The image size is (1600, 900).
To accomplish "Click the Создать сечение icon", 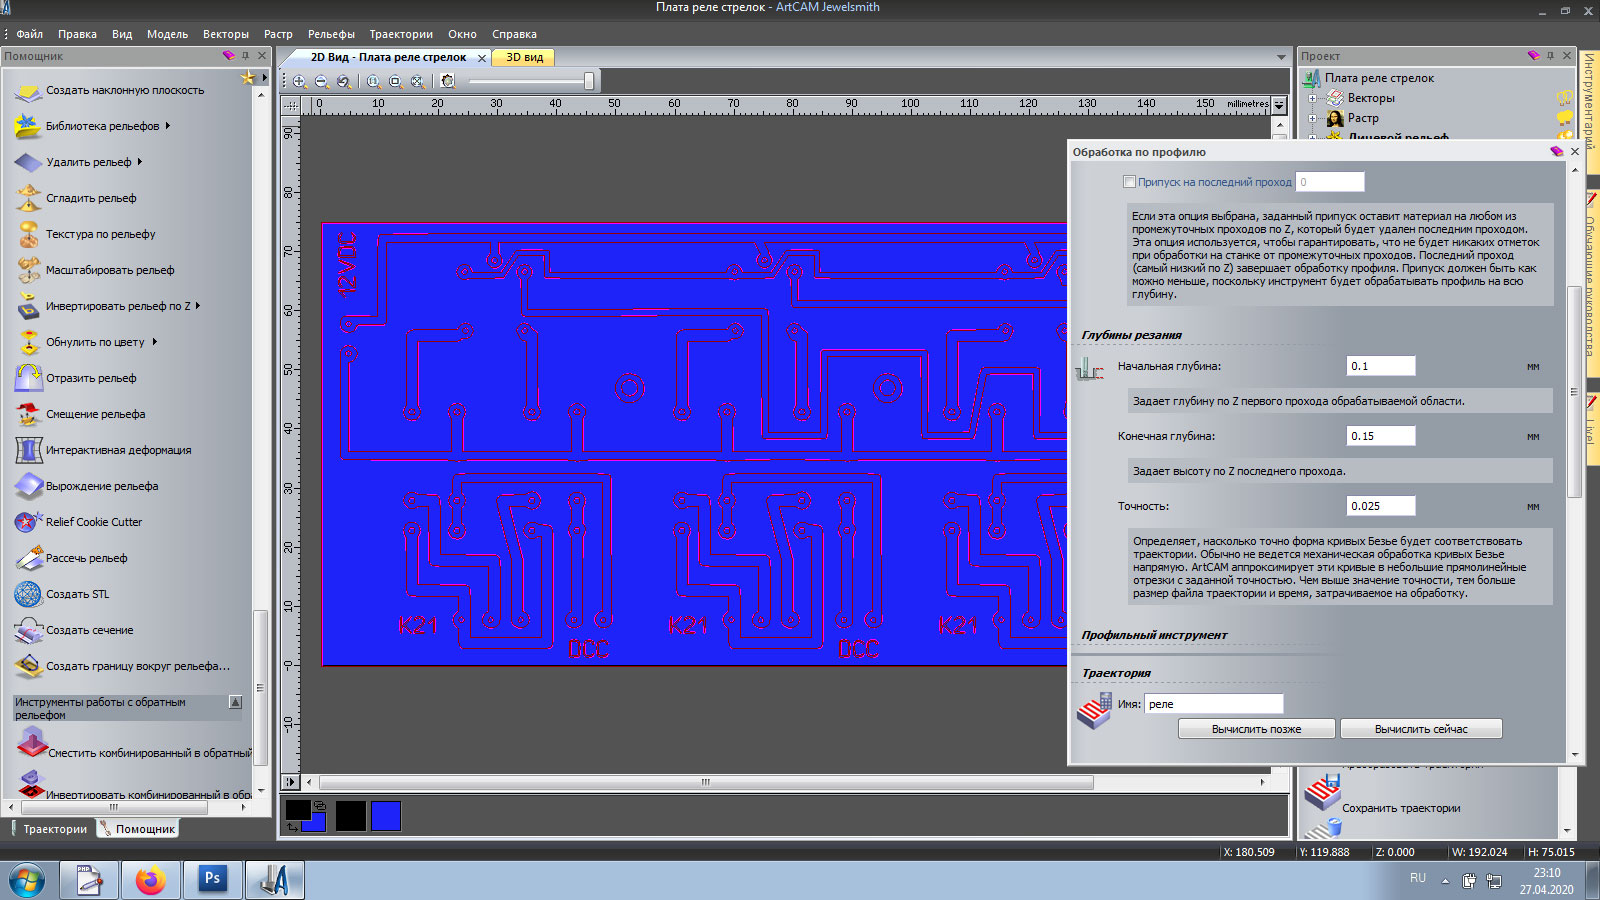I will (x=28, y=631).
